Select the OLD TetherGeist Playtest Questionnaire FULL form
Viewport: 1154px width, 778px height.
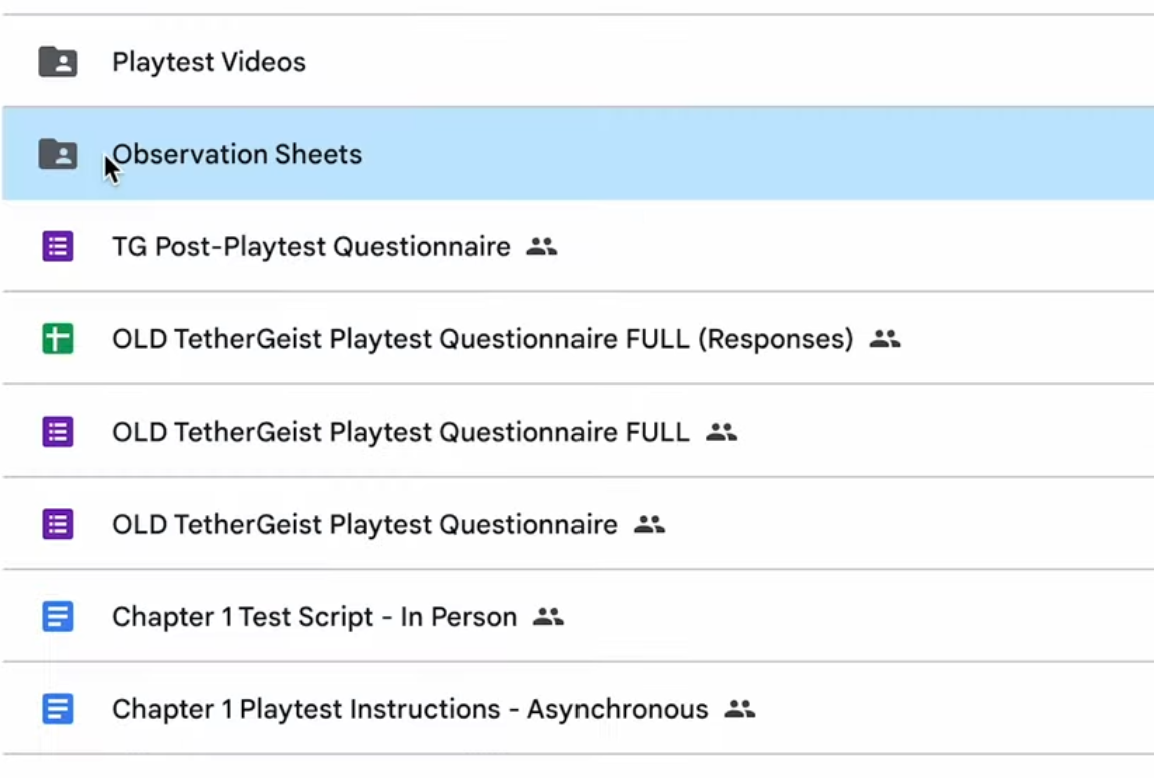(x=400, y=432)
